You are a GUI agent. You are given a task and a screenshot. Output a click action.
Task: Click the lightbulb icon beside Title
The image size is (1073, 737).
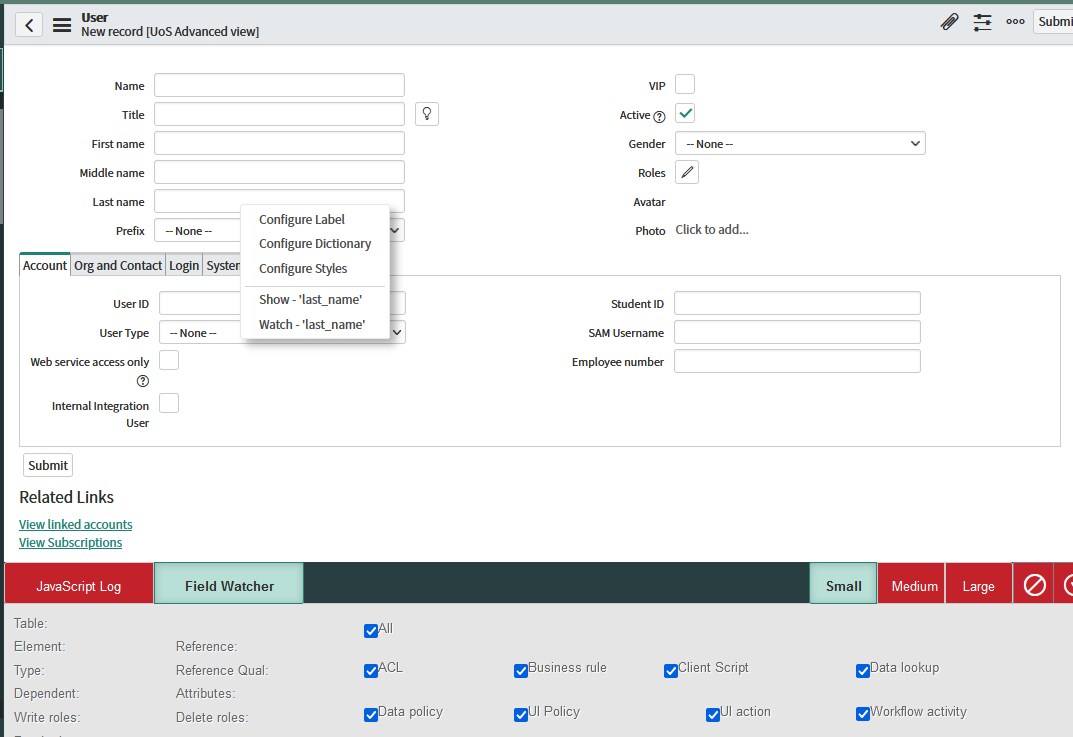(x=426, y=113)
